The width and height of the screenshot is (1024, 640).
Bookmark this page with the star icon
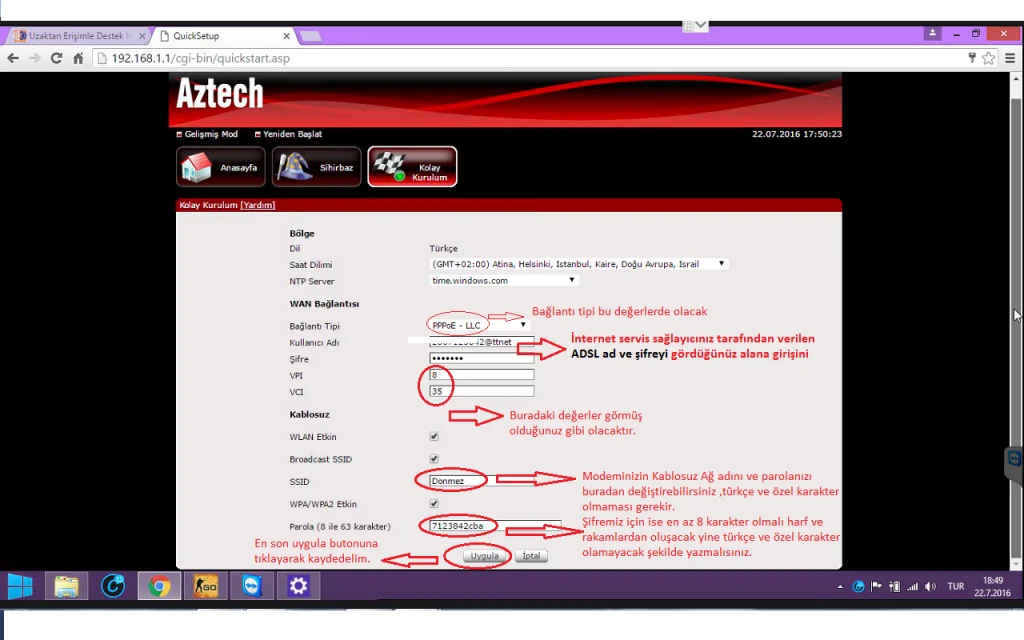(989, 58)
